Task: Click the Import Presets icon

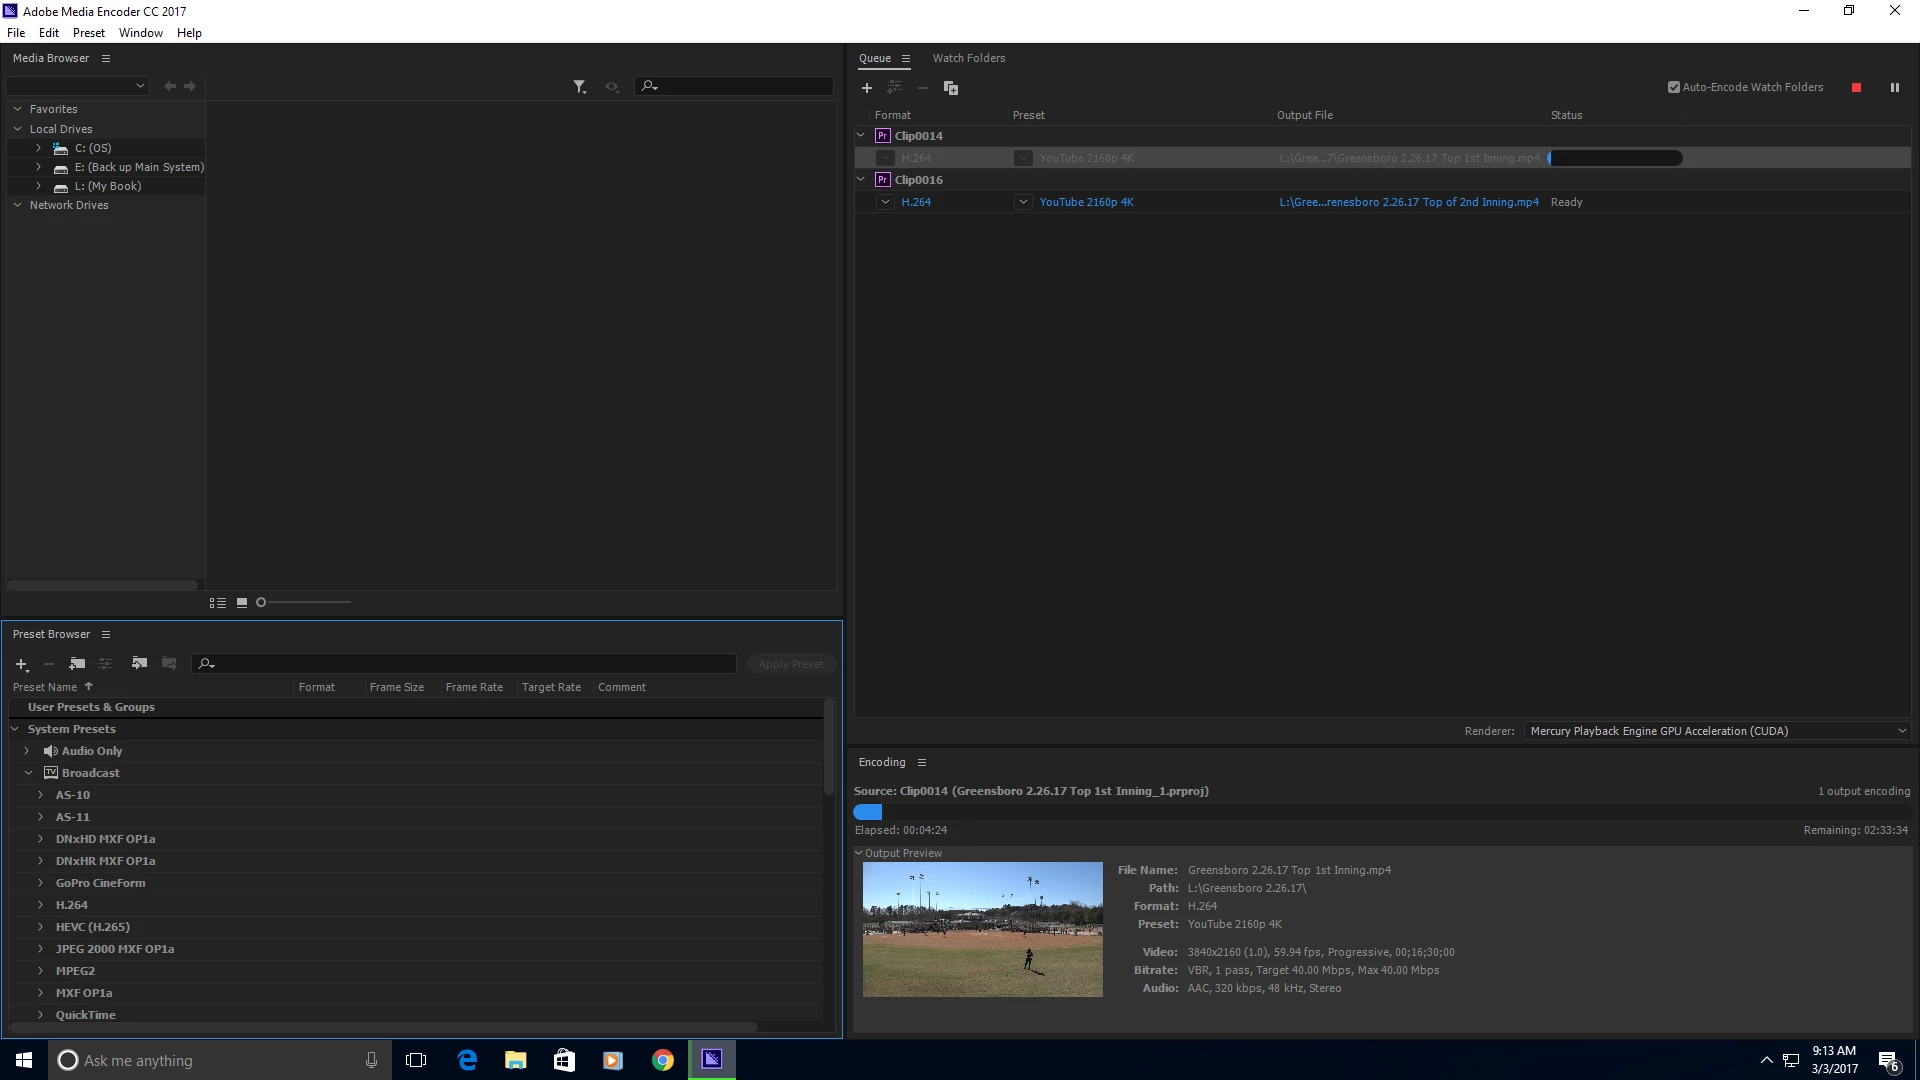Action: [139, 663]
